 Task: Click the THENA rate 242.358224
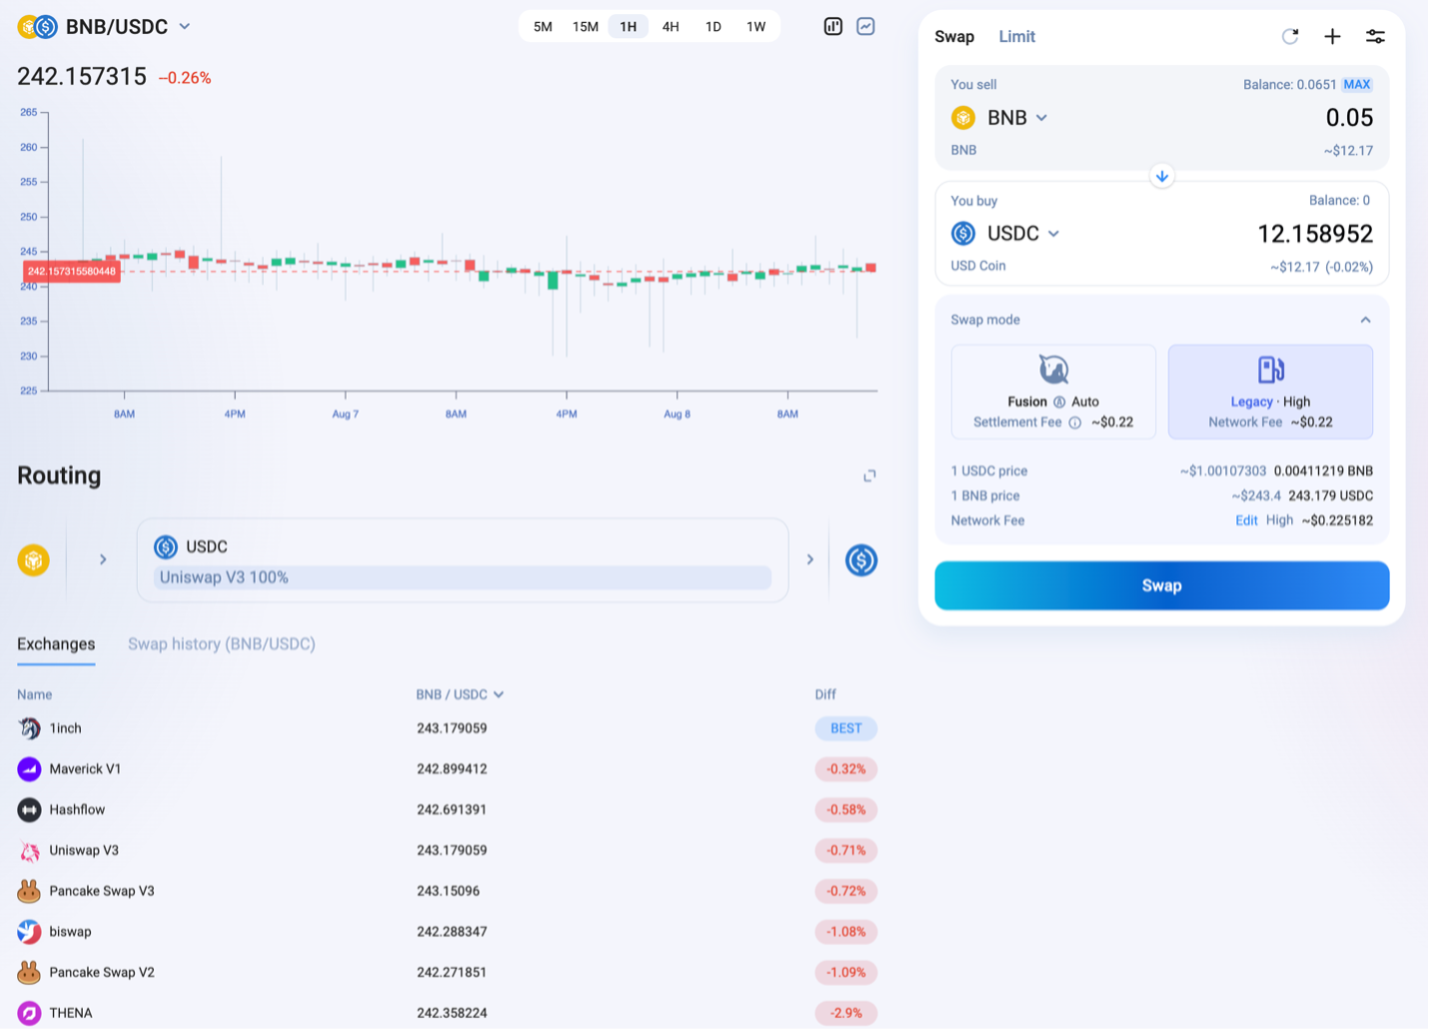(452, 1013)
